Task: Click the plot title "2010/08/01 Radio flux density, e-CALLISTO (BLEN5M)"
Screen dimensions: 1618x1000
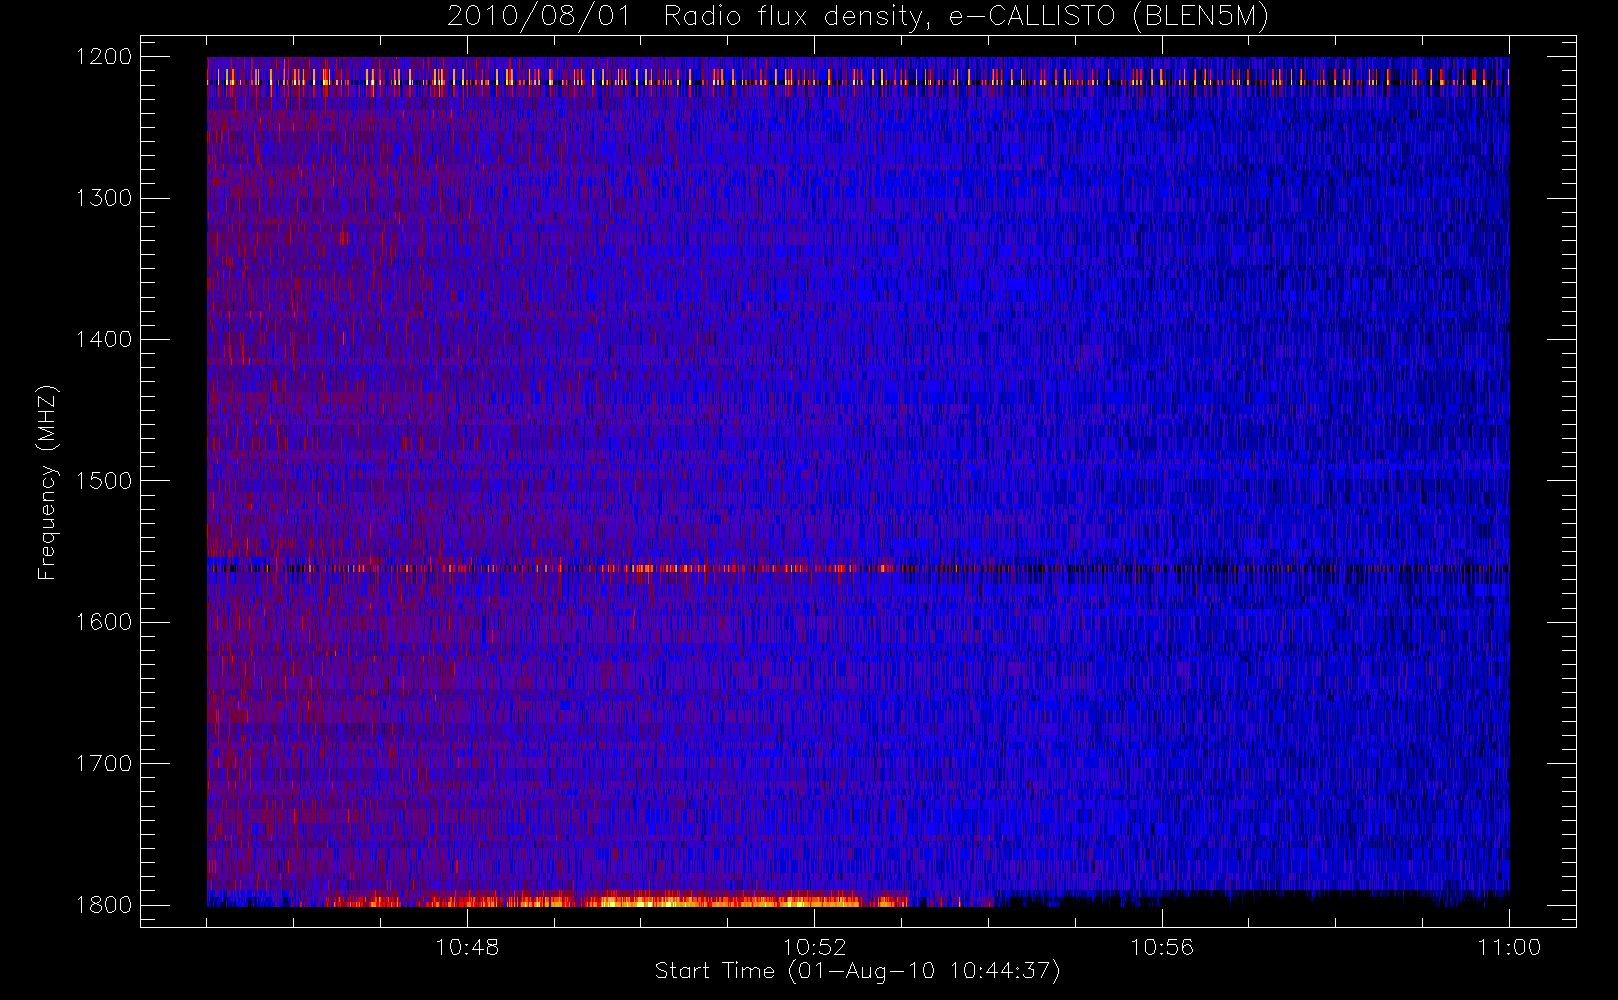Action: (x=858, y=17)
